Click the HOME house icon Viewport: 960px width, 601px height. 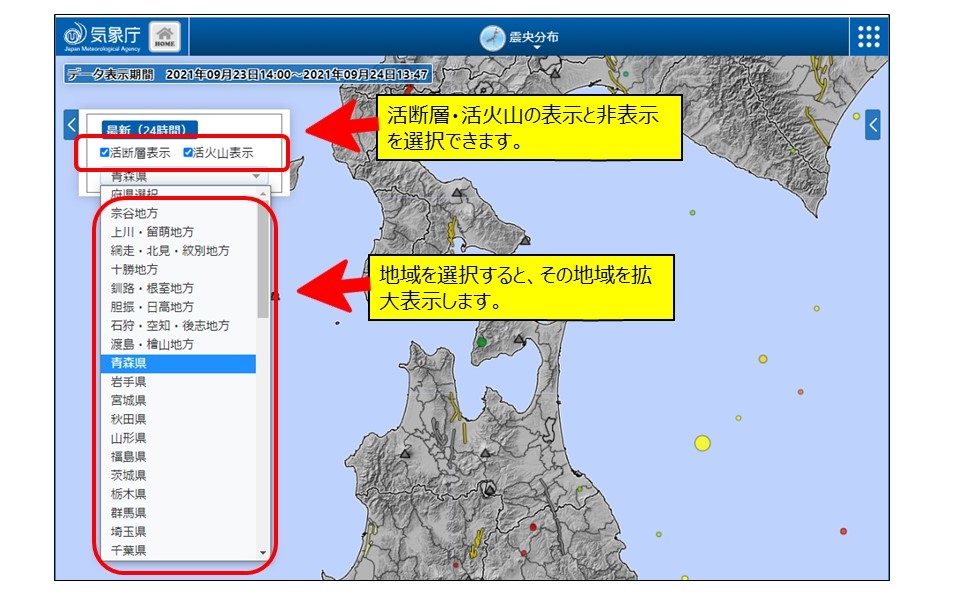pos(165,35)
